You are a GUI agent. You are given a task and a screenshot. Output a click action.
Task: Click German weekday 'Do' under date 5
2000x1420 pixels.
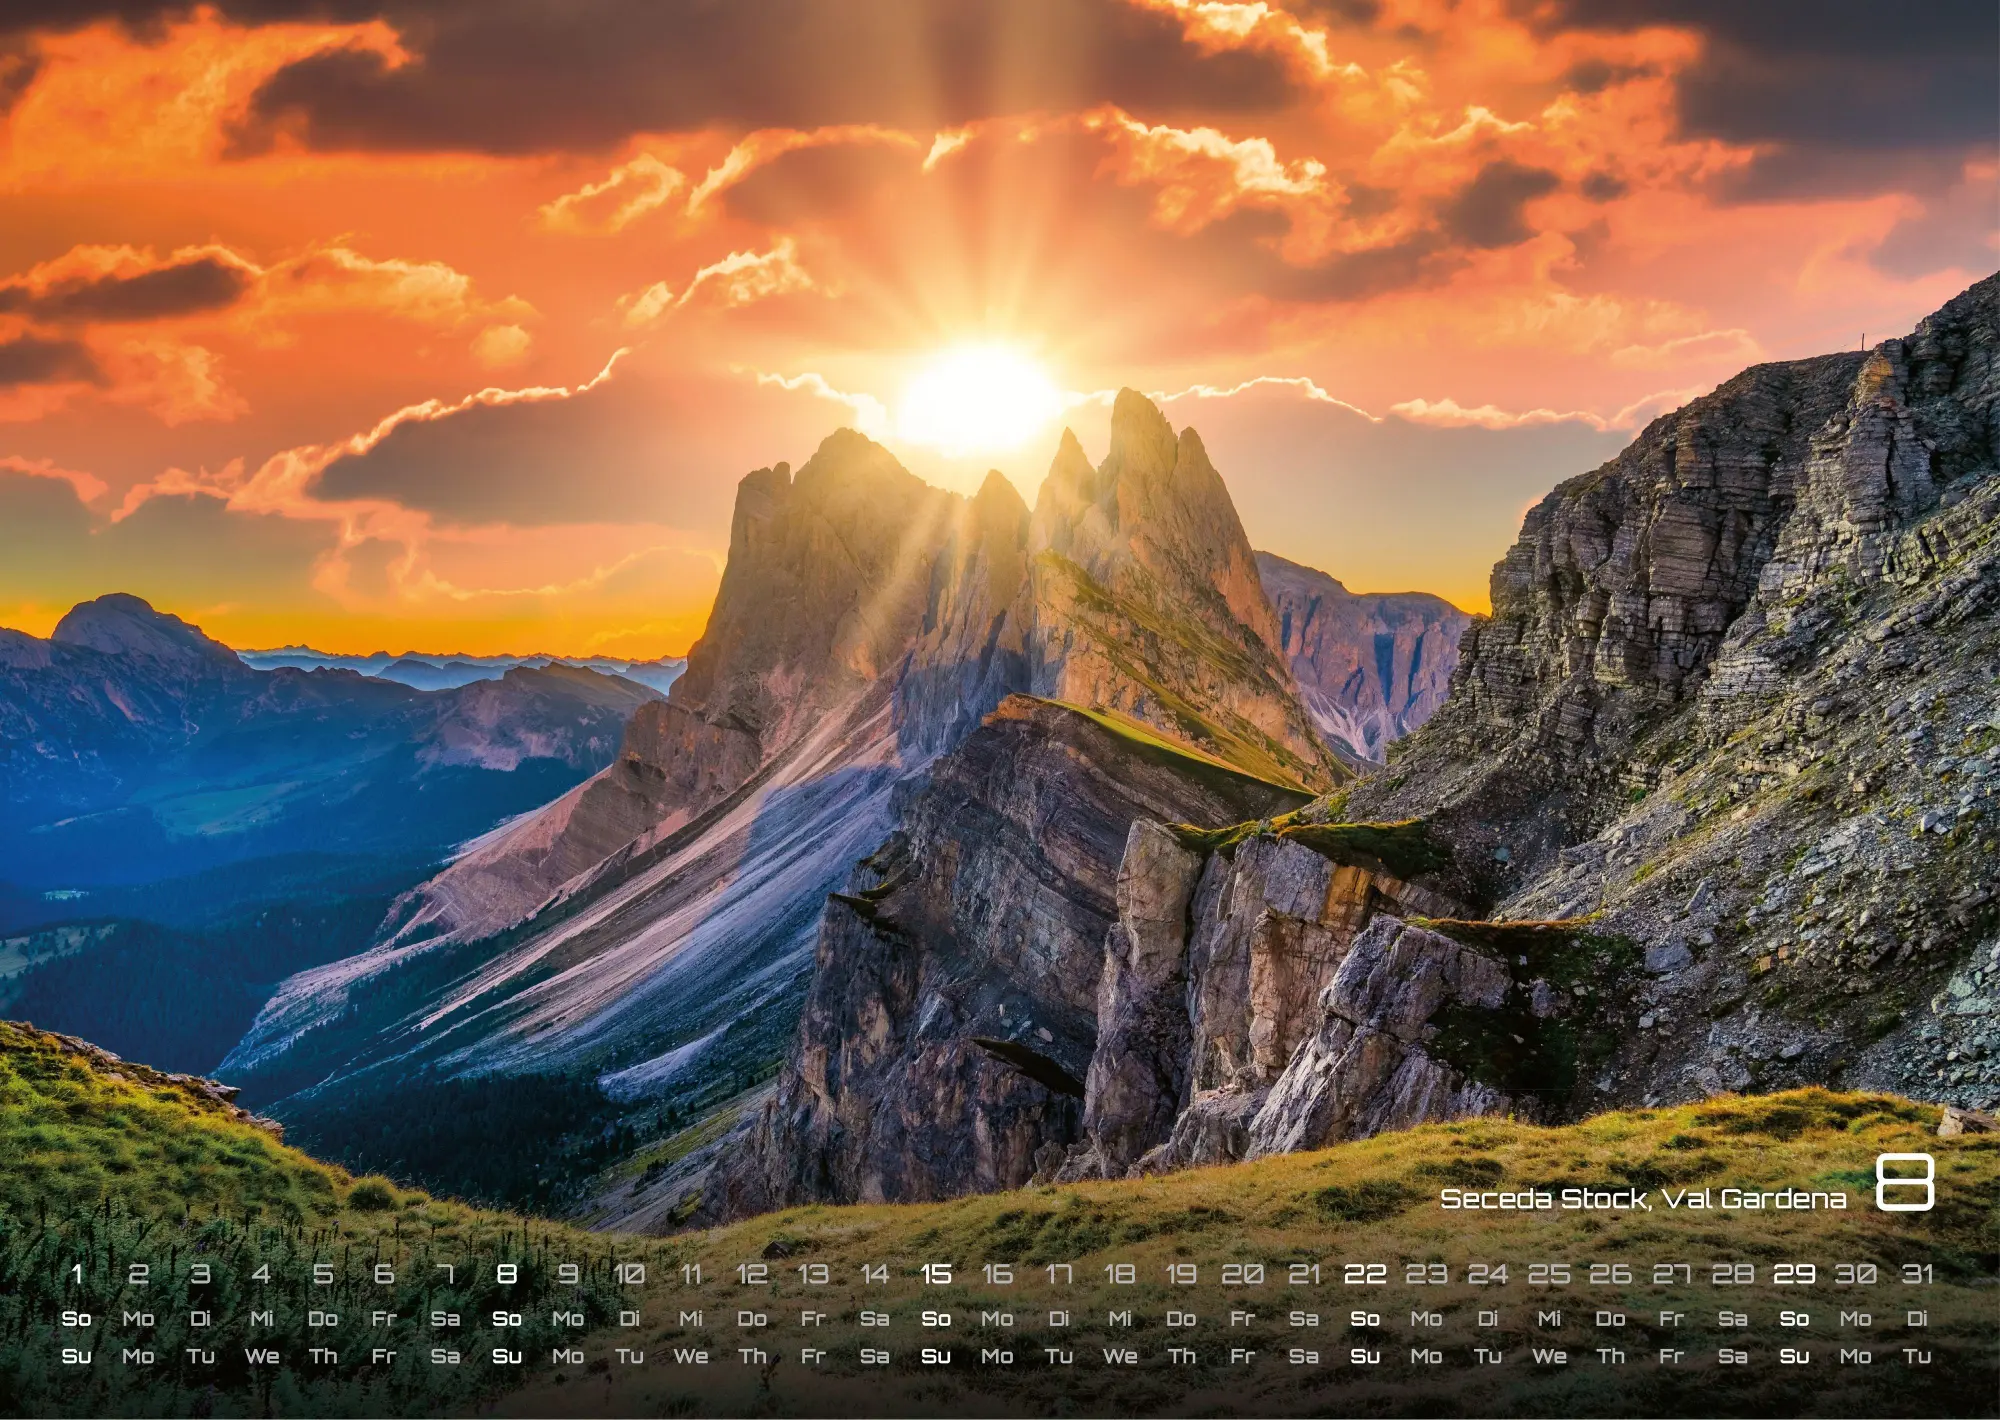(323, 1319)
